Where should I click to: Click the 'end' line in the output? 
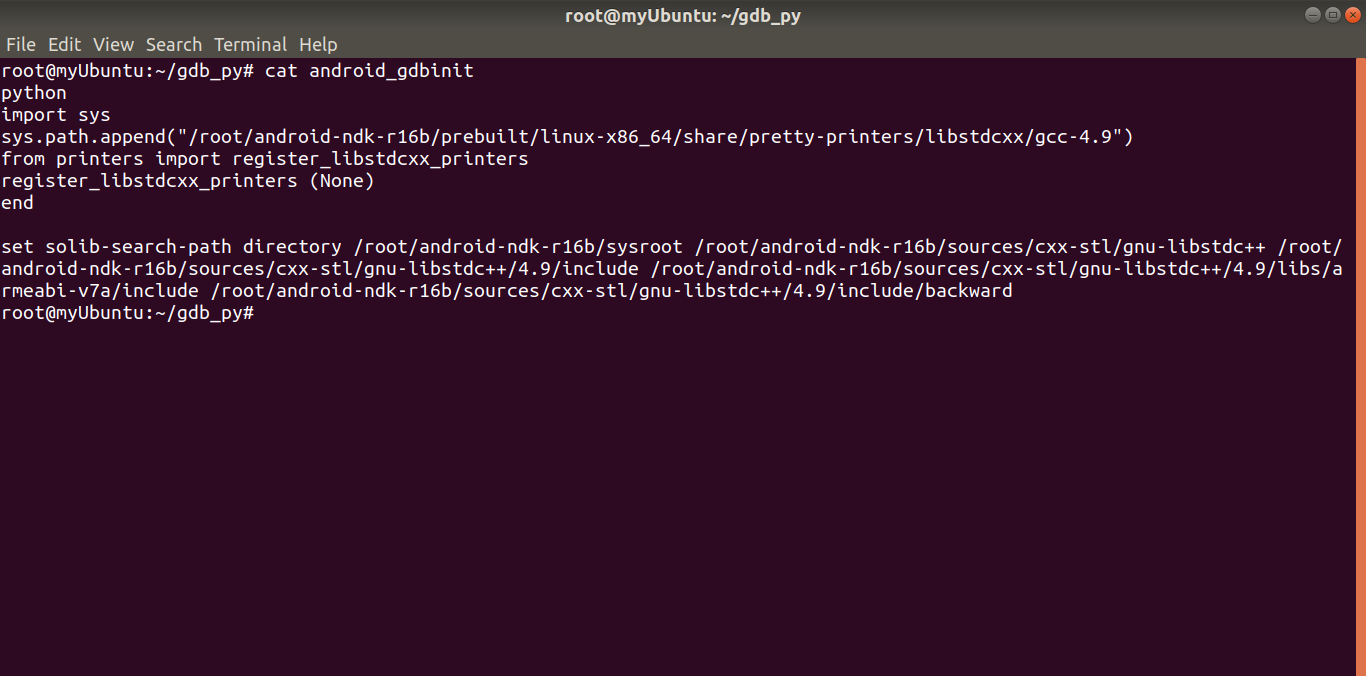(x=17, y=203)
